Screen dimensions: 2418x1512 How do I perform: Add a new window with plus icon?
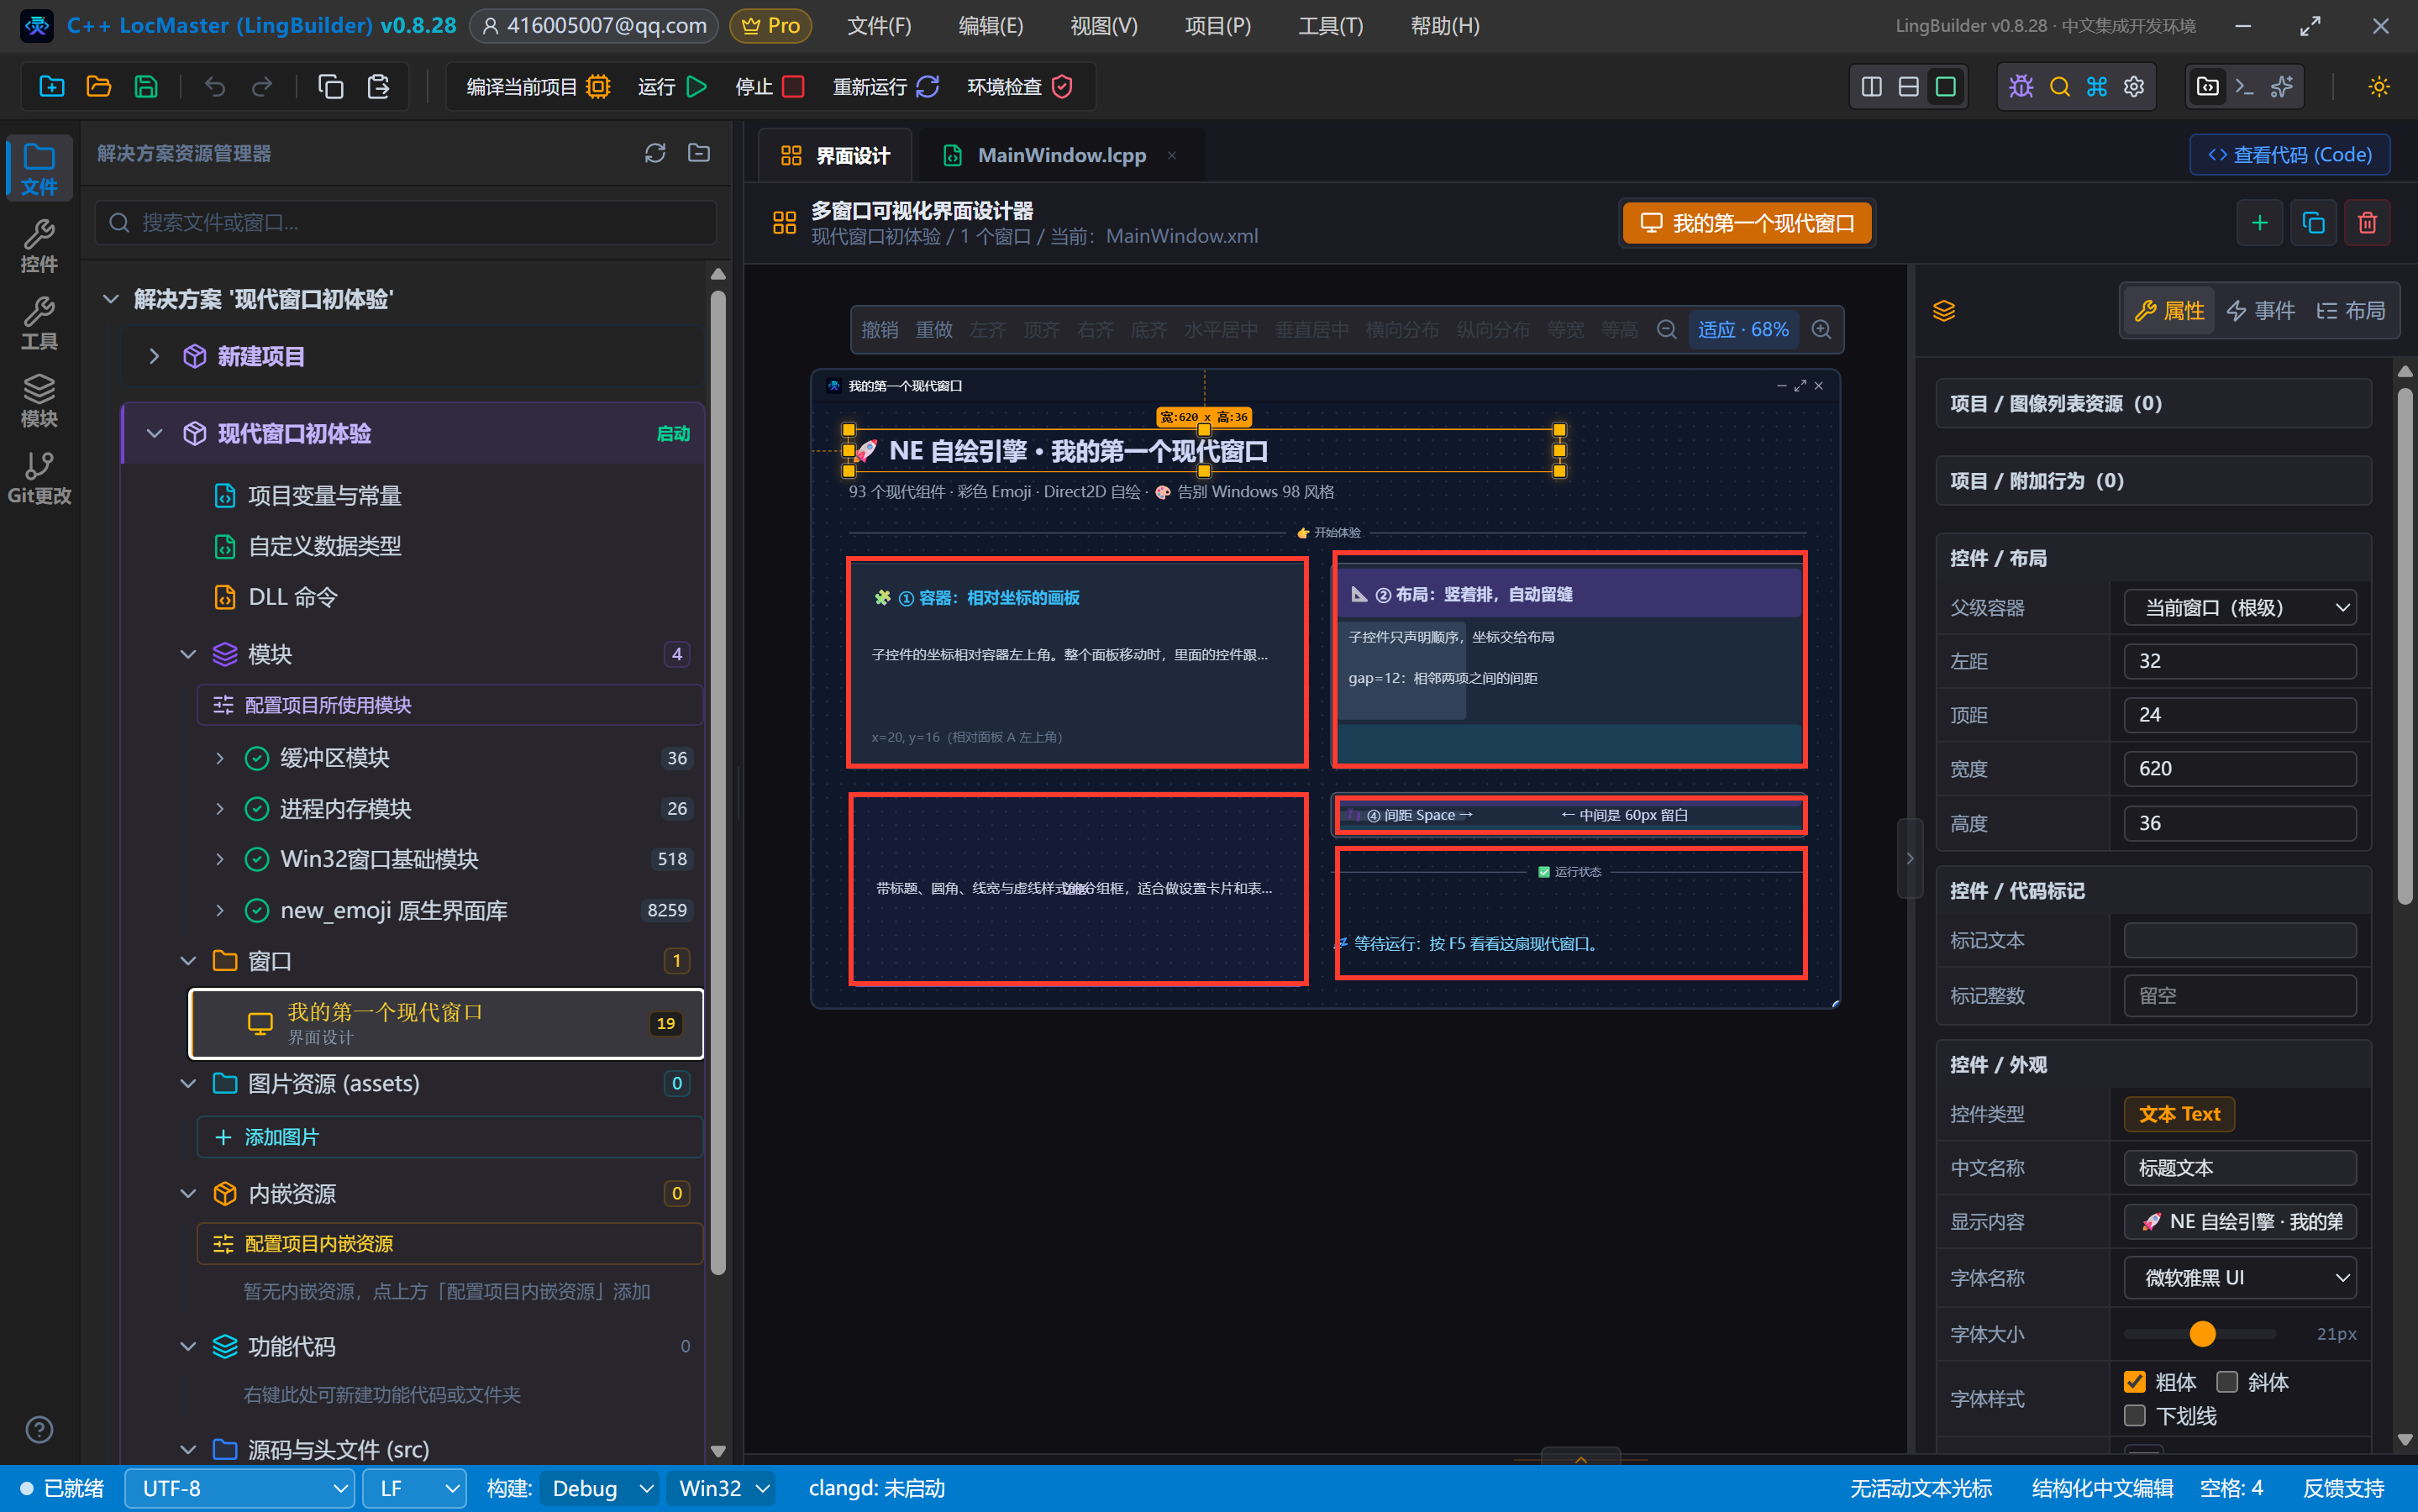(2259, 222)
